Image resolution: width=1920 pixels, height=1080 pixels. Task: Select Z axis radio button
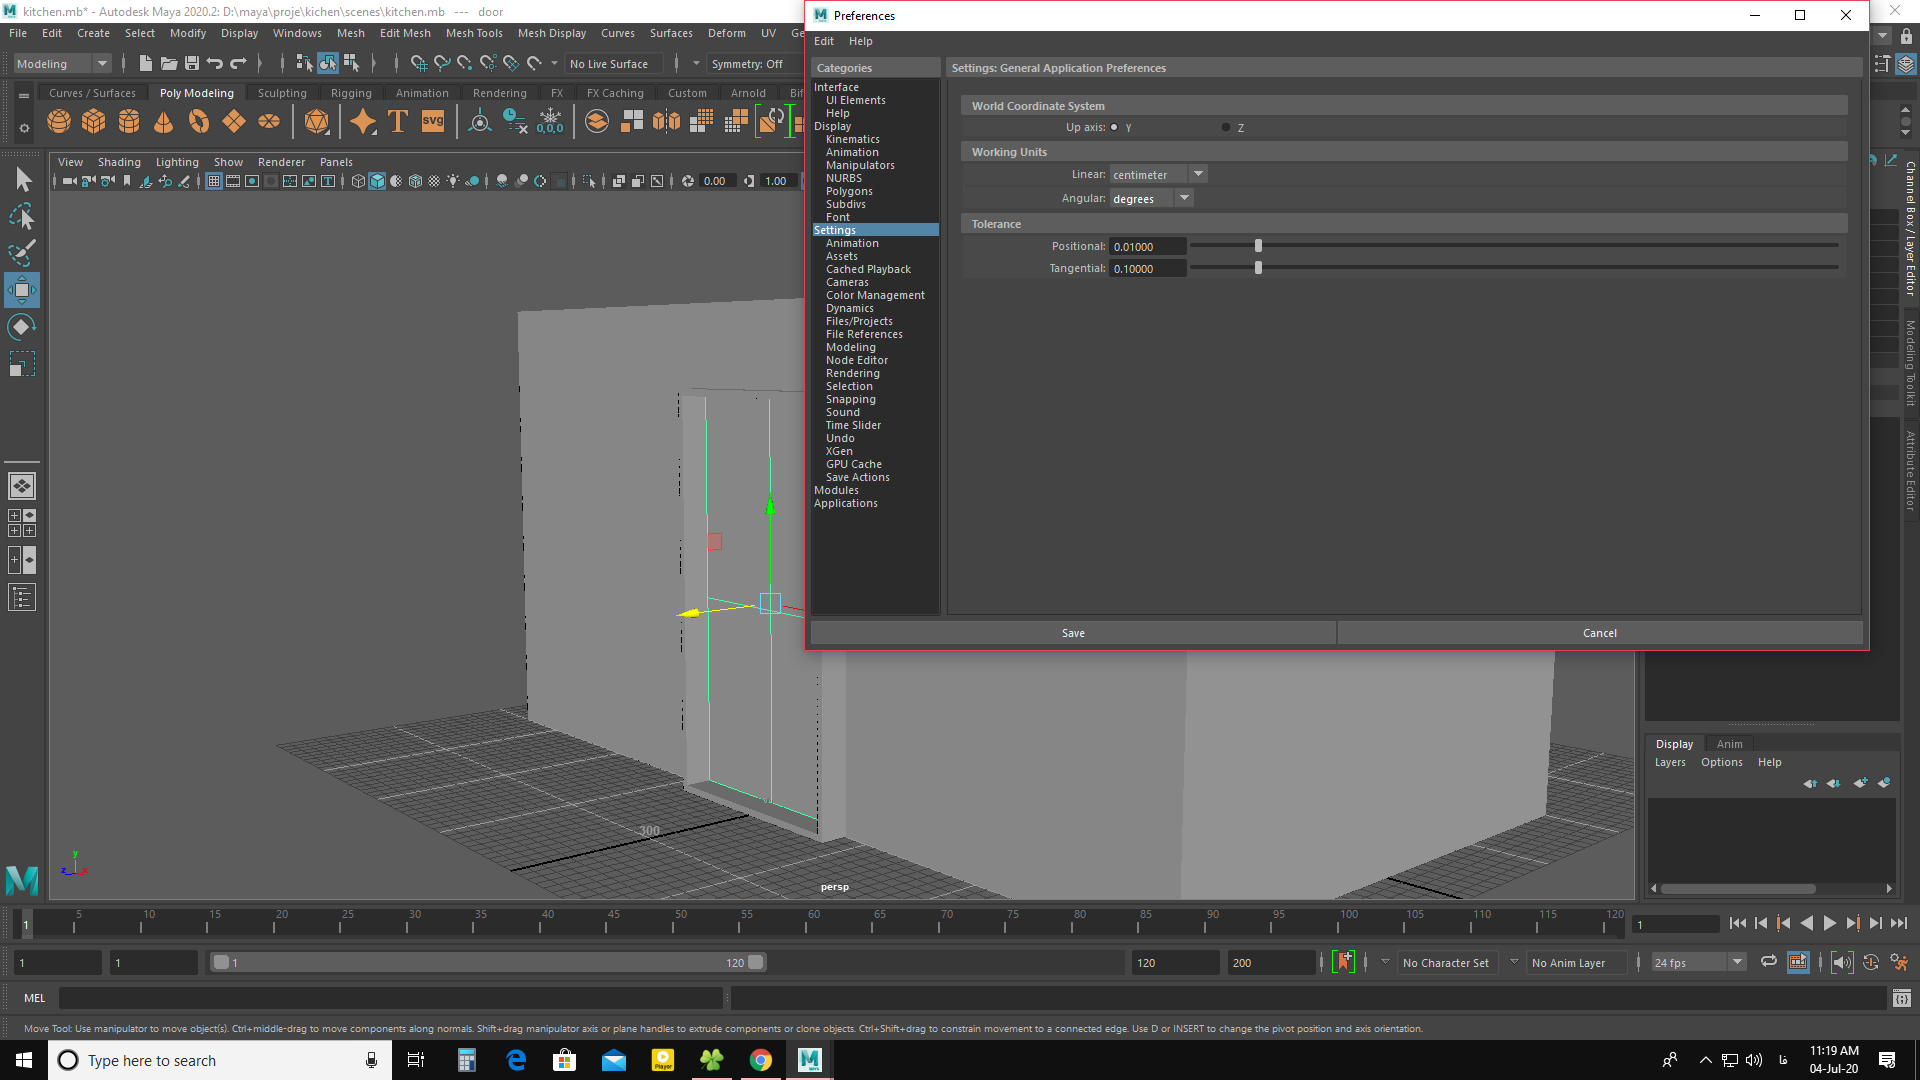tap(1224, 127)
